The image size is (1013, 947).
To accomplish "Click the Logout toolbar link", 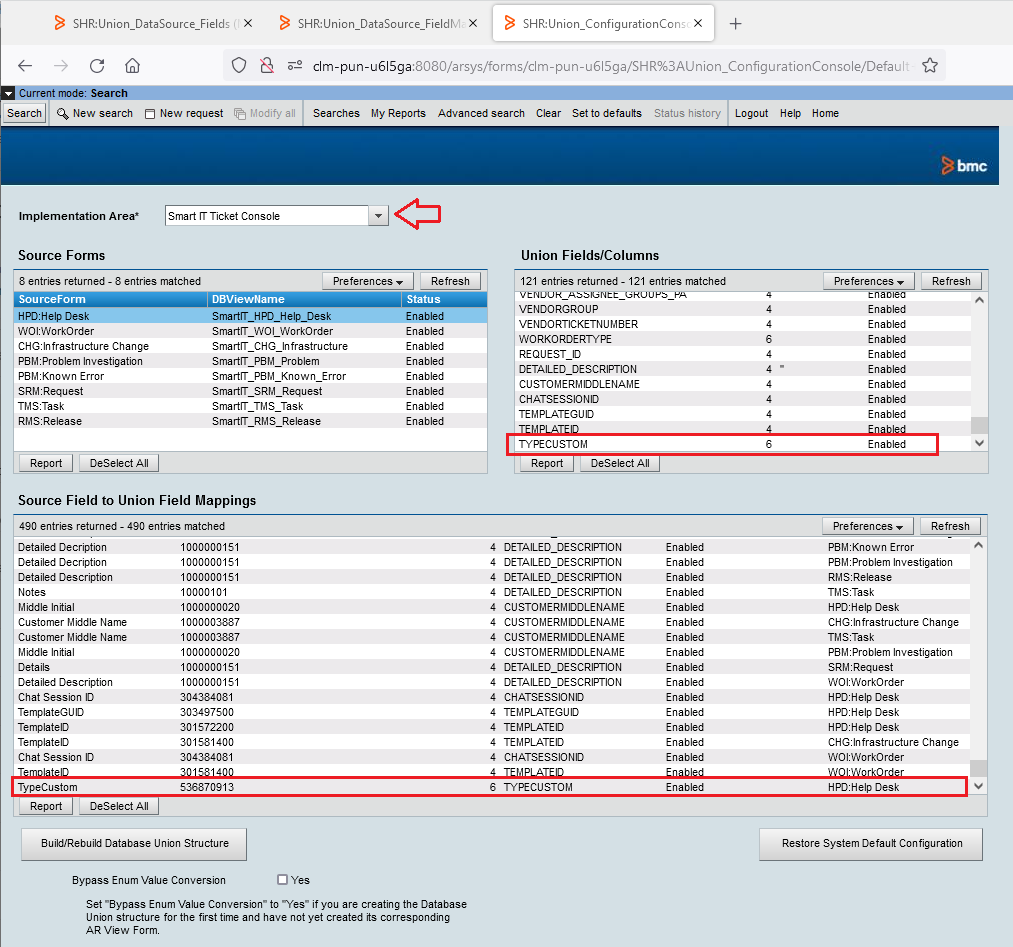I will coord(751,113).
